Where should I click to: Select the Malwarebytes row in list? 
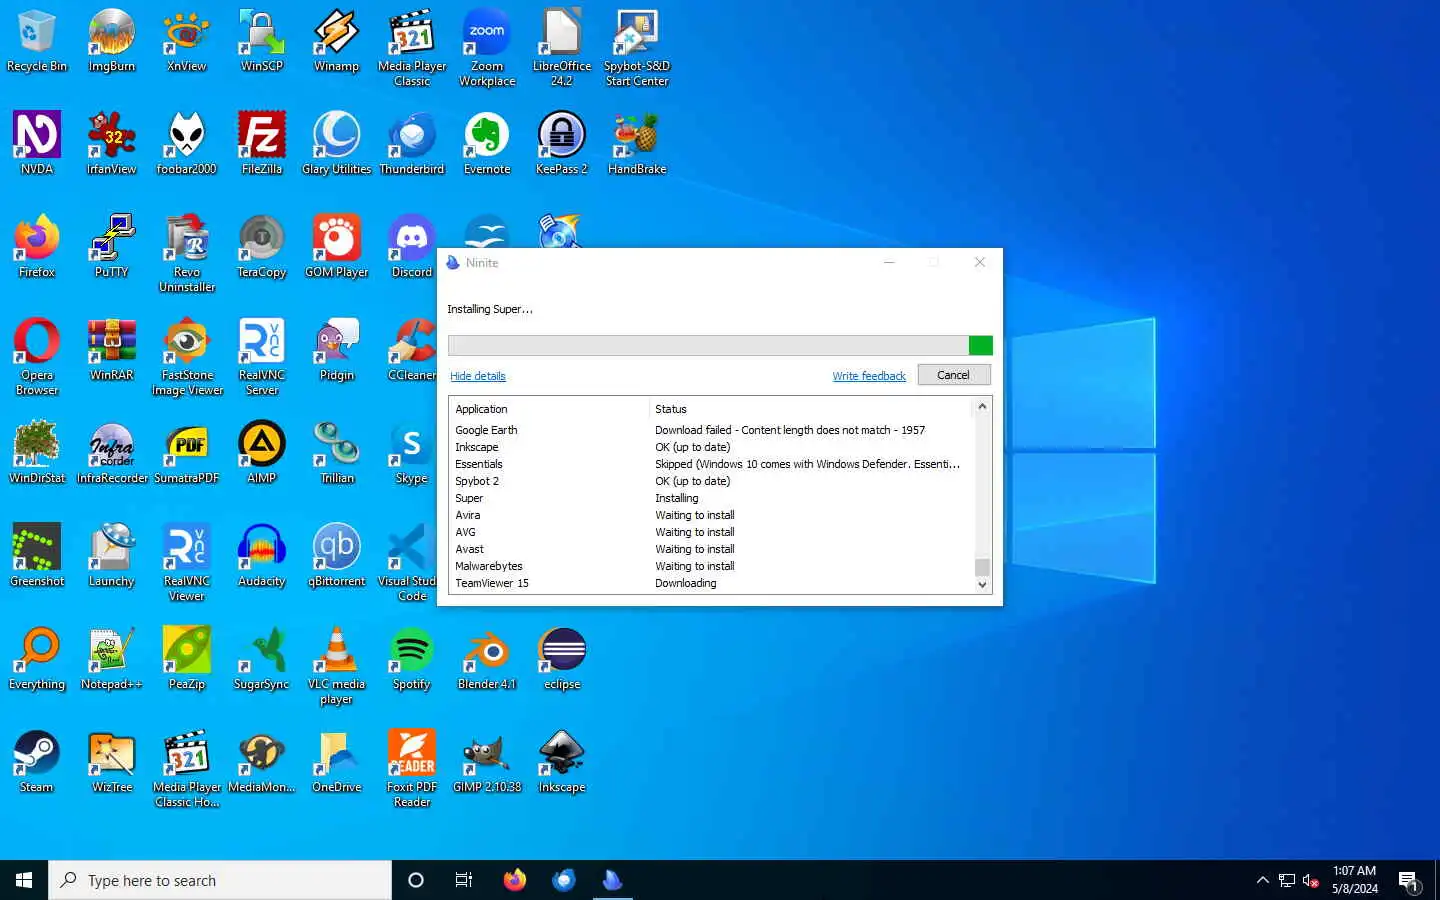712,566
